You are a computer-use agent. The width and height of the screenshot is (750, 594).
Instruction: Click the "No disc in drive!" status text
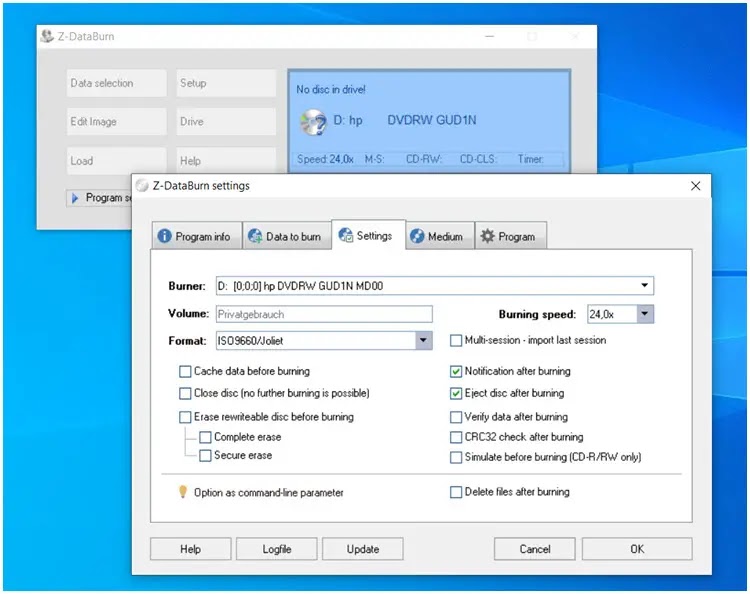click(x=331, y=89)
